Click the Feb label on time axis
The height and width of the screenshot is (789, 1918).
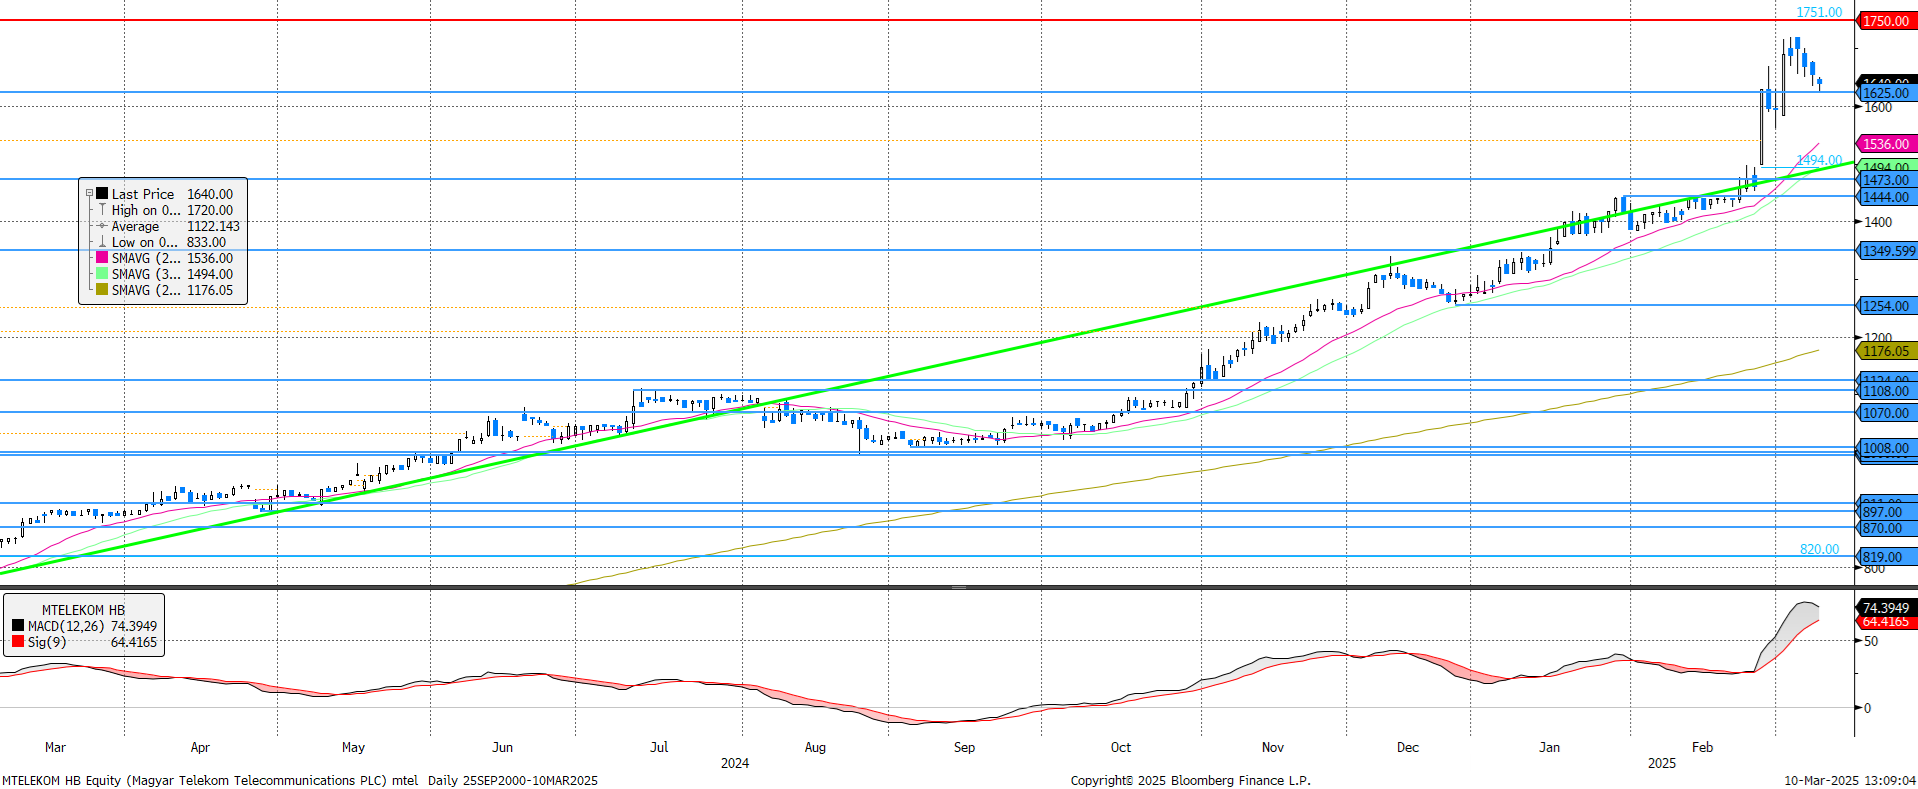[x=1702, y=747]
